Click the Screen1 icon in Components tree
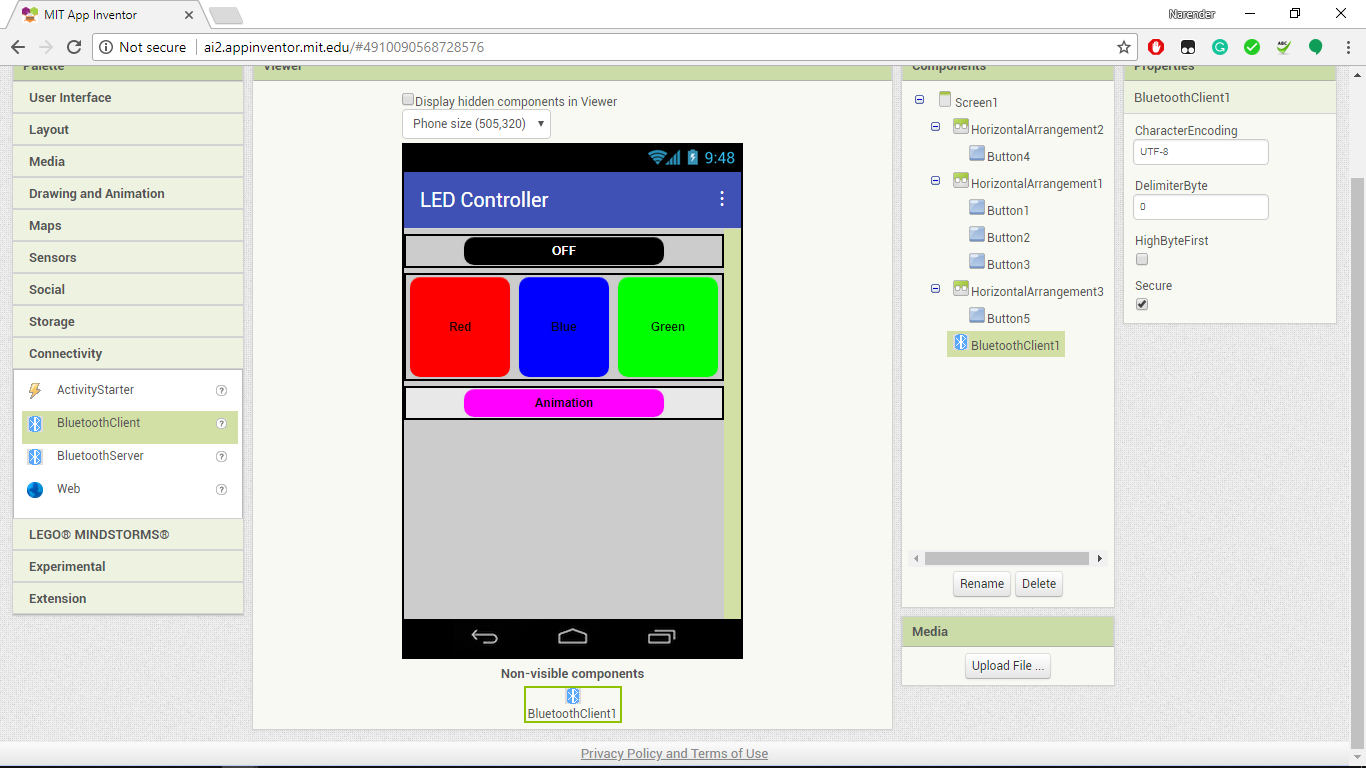 coord(945,100)
